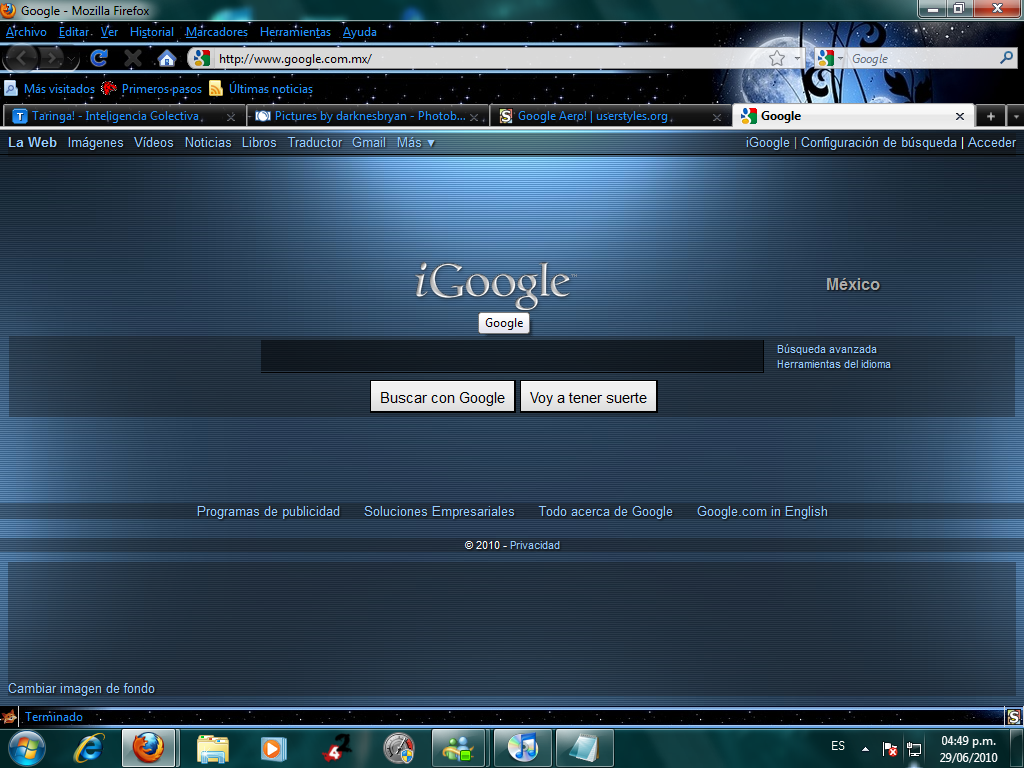The image size is (1024, 768).
Task: Click the Google favicon in the address bar
Action: 202,59
